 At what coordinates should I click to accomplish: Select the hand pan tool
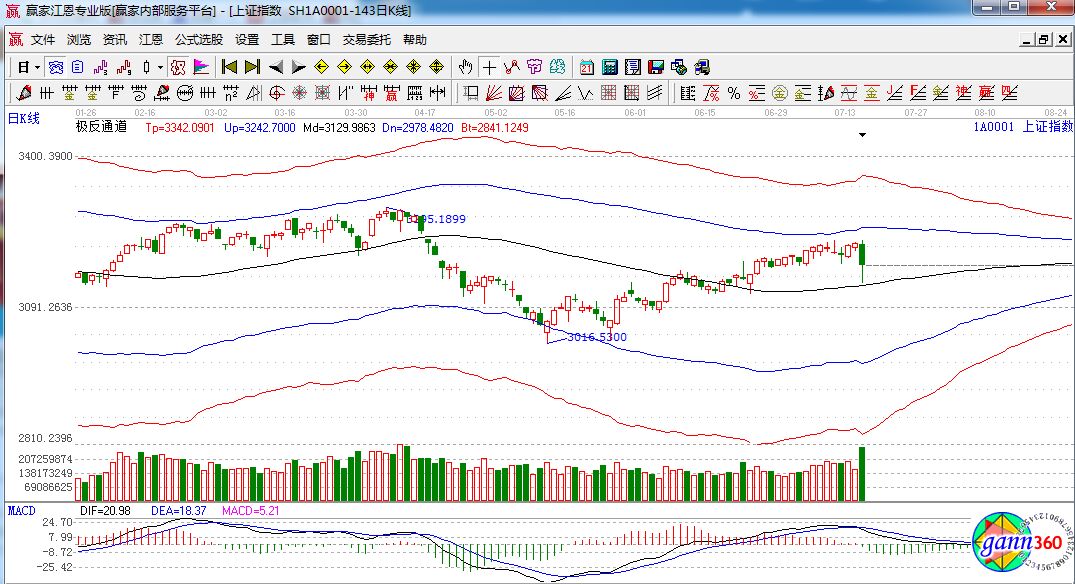(465, 67)
